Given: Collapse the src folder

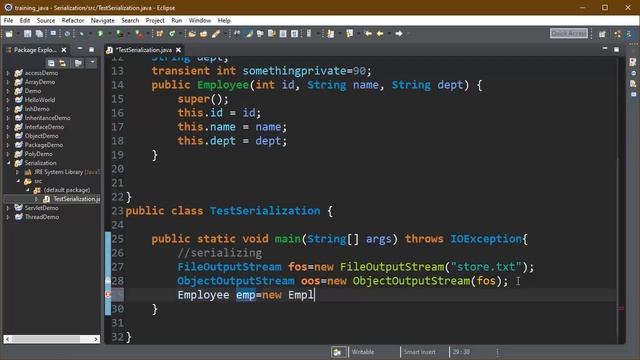Looking at the screenshot, I should tap(18, 181).
